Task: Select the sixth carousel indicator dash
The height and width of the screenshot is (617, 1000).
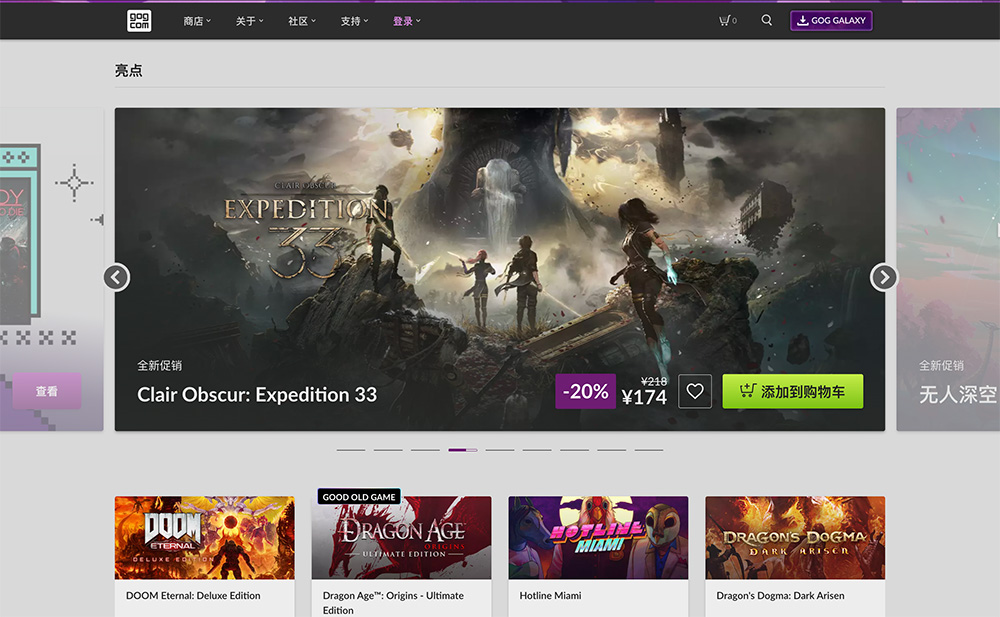Action: click(537, 450)
